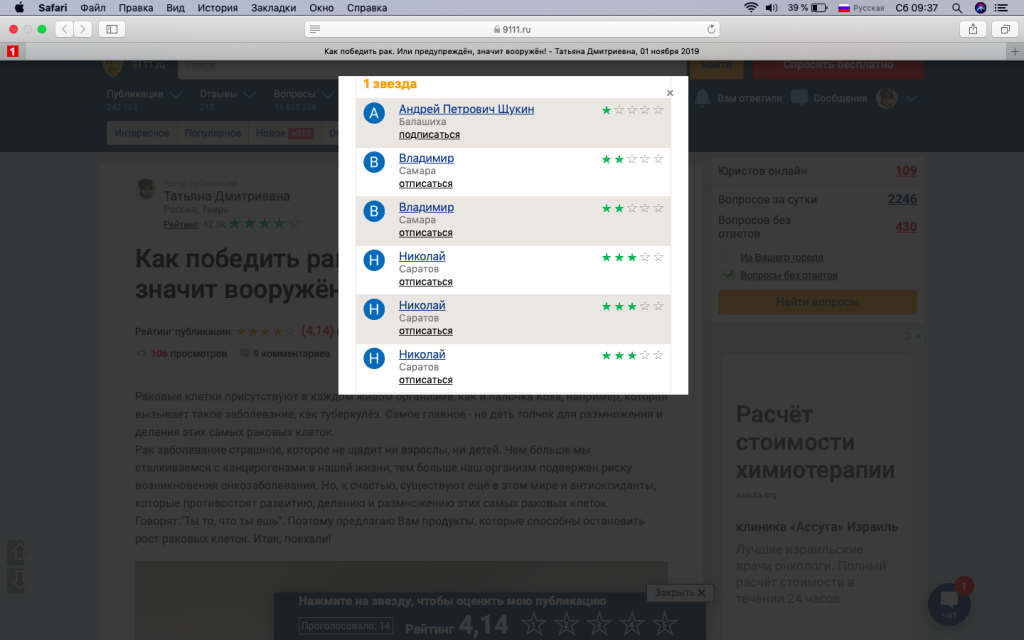This screenshot has height=640, width=1024.
Task: Click Андрей Петрович Щукин's avatar
Action: [x=374, y=113]
